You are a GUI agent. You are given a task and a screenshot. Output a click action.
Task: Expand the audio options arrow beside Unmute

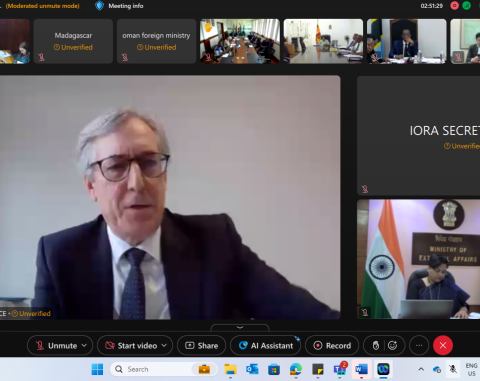click(84, 345)
